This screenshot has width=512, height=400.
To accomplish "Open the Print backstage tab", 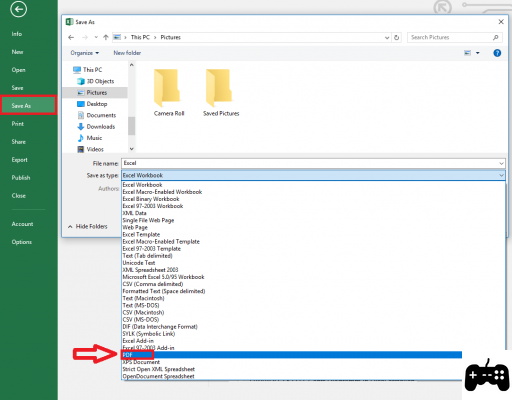I will (x=18, y=124).
